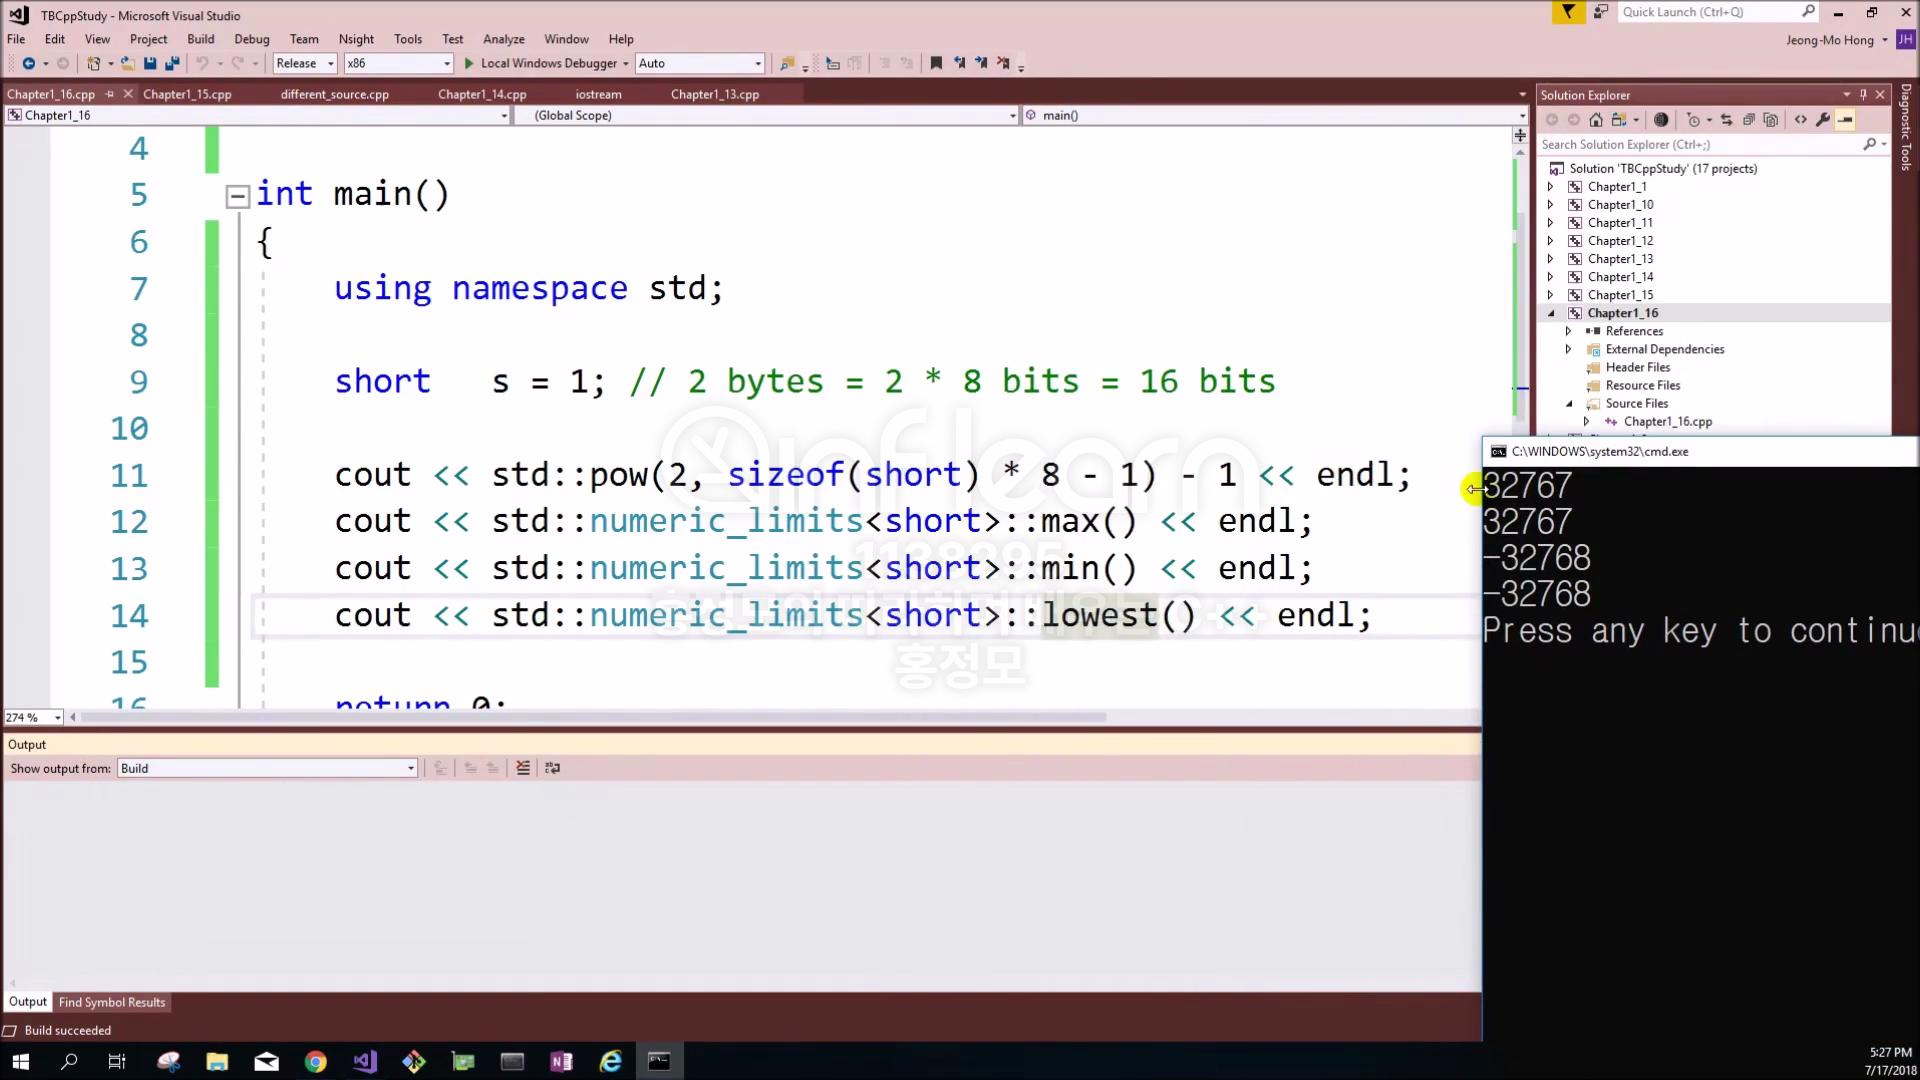
Task: Open the Find Symbol Results tab
Action: (111, 1002)
